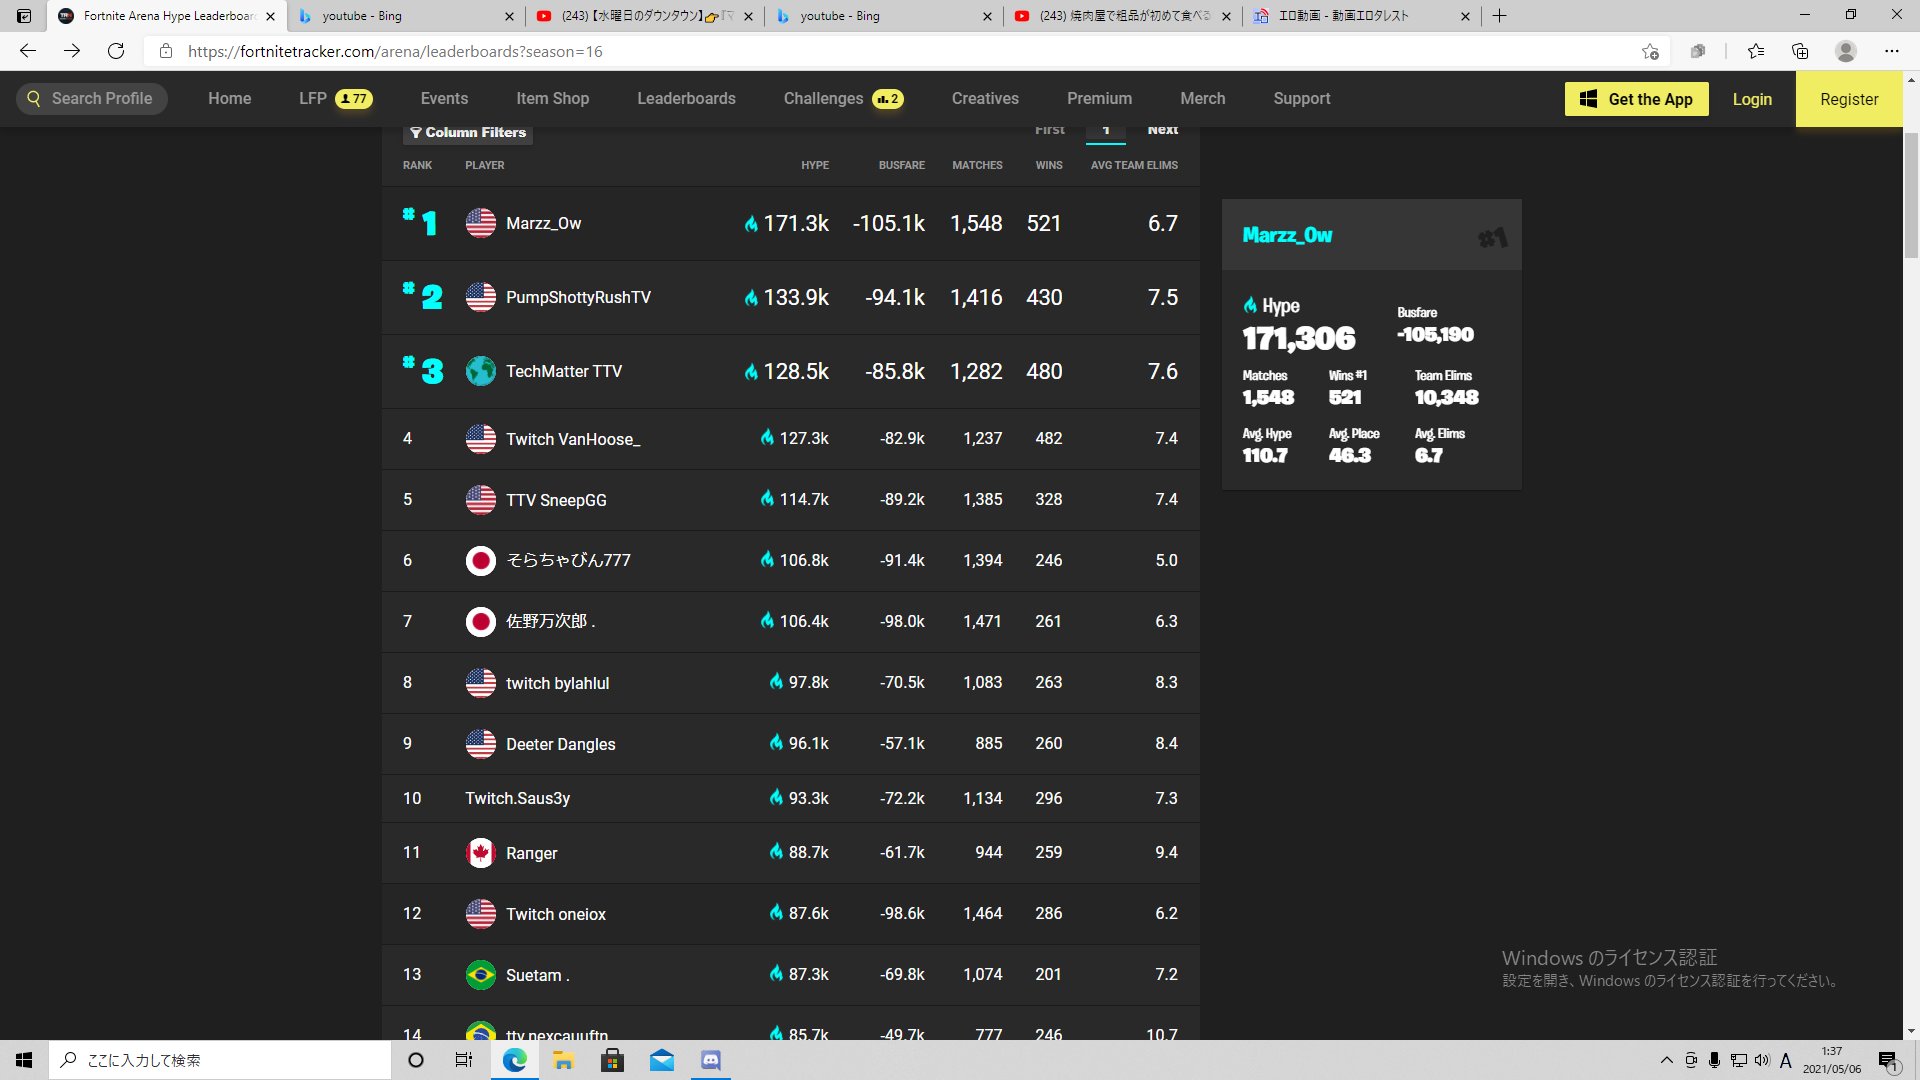Open Marzz_Ow player profile link
The width and height of the screenshot is (1920, 1080).
coord(543,223)
